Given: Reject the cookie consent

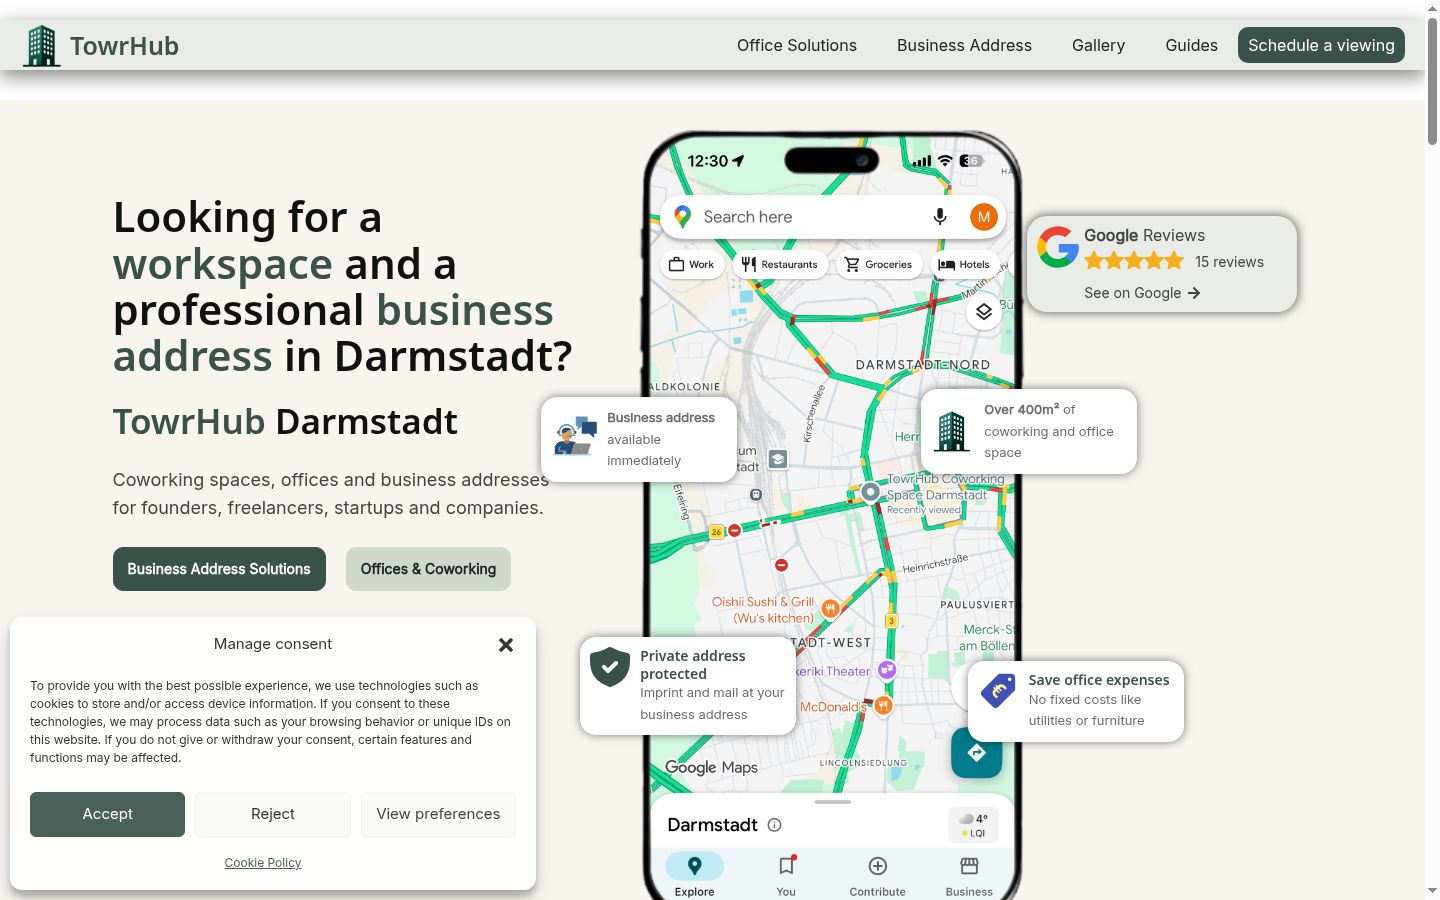Looking at the screenshot, I should coord(273,814).
